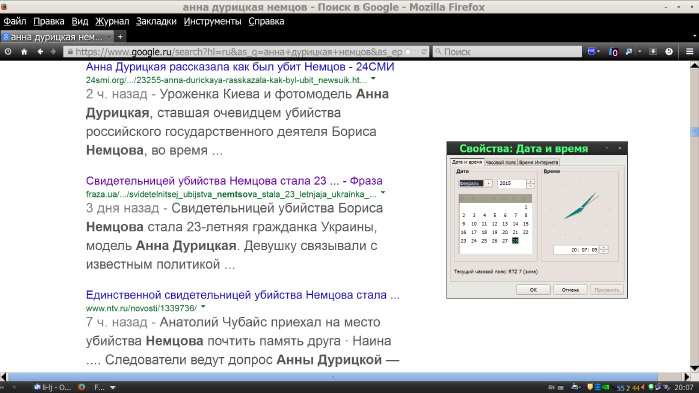Screen dimensions: 699x393
Task: Click the time field showing 20:07:09
Action: 576,250
